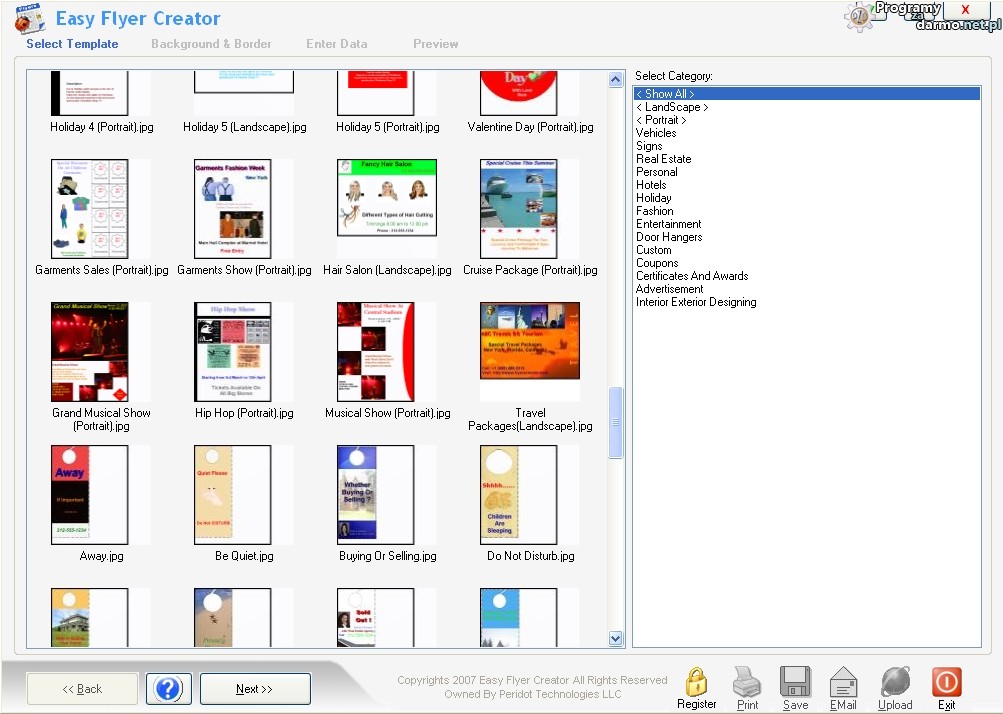
Task: Click the Easy Flyer Creator logo icon
Action: coord(30,19)
